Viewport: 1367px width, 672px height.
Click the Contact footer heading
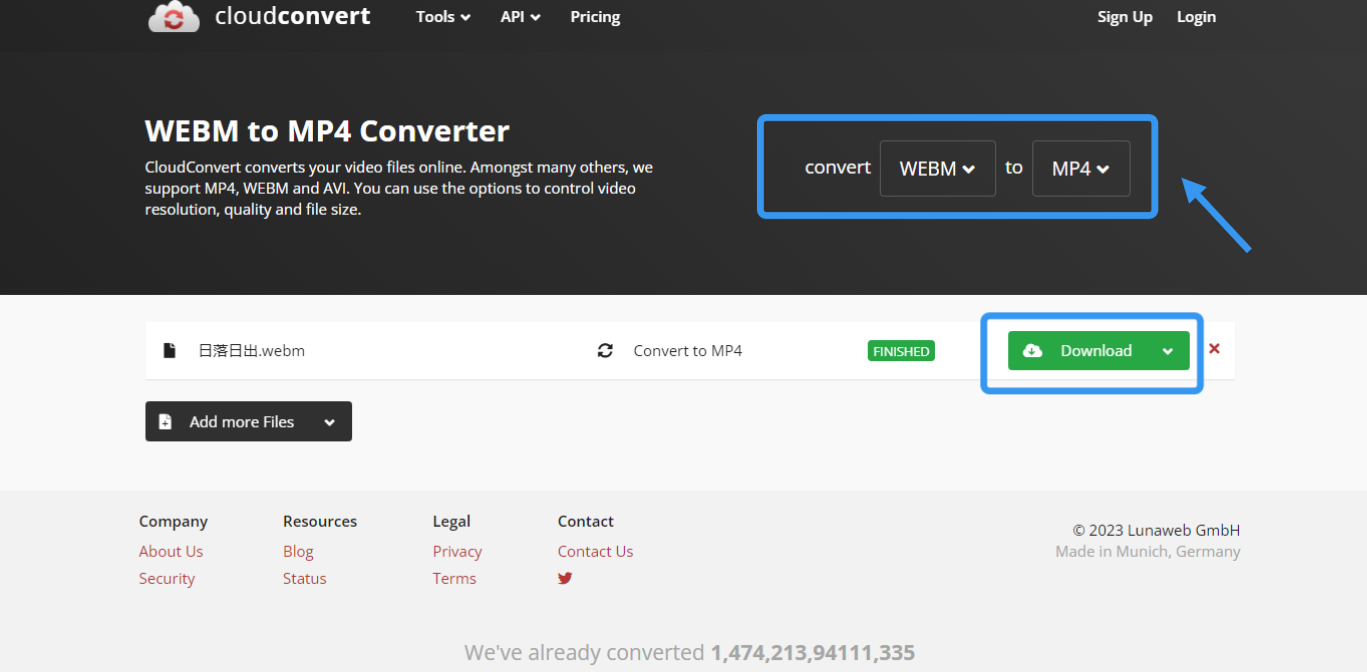[586, 521]
